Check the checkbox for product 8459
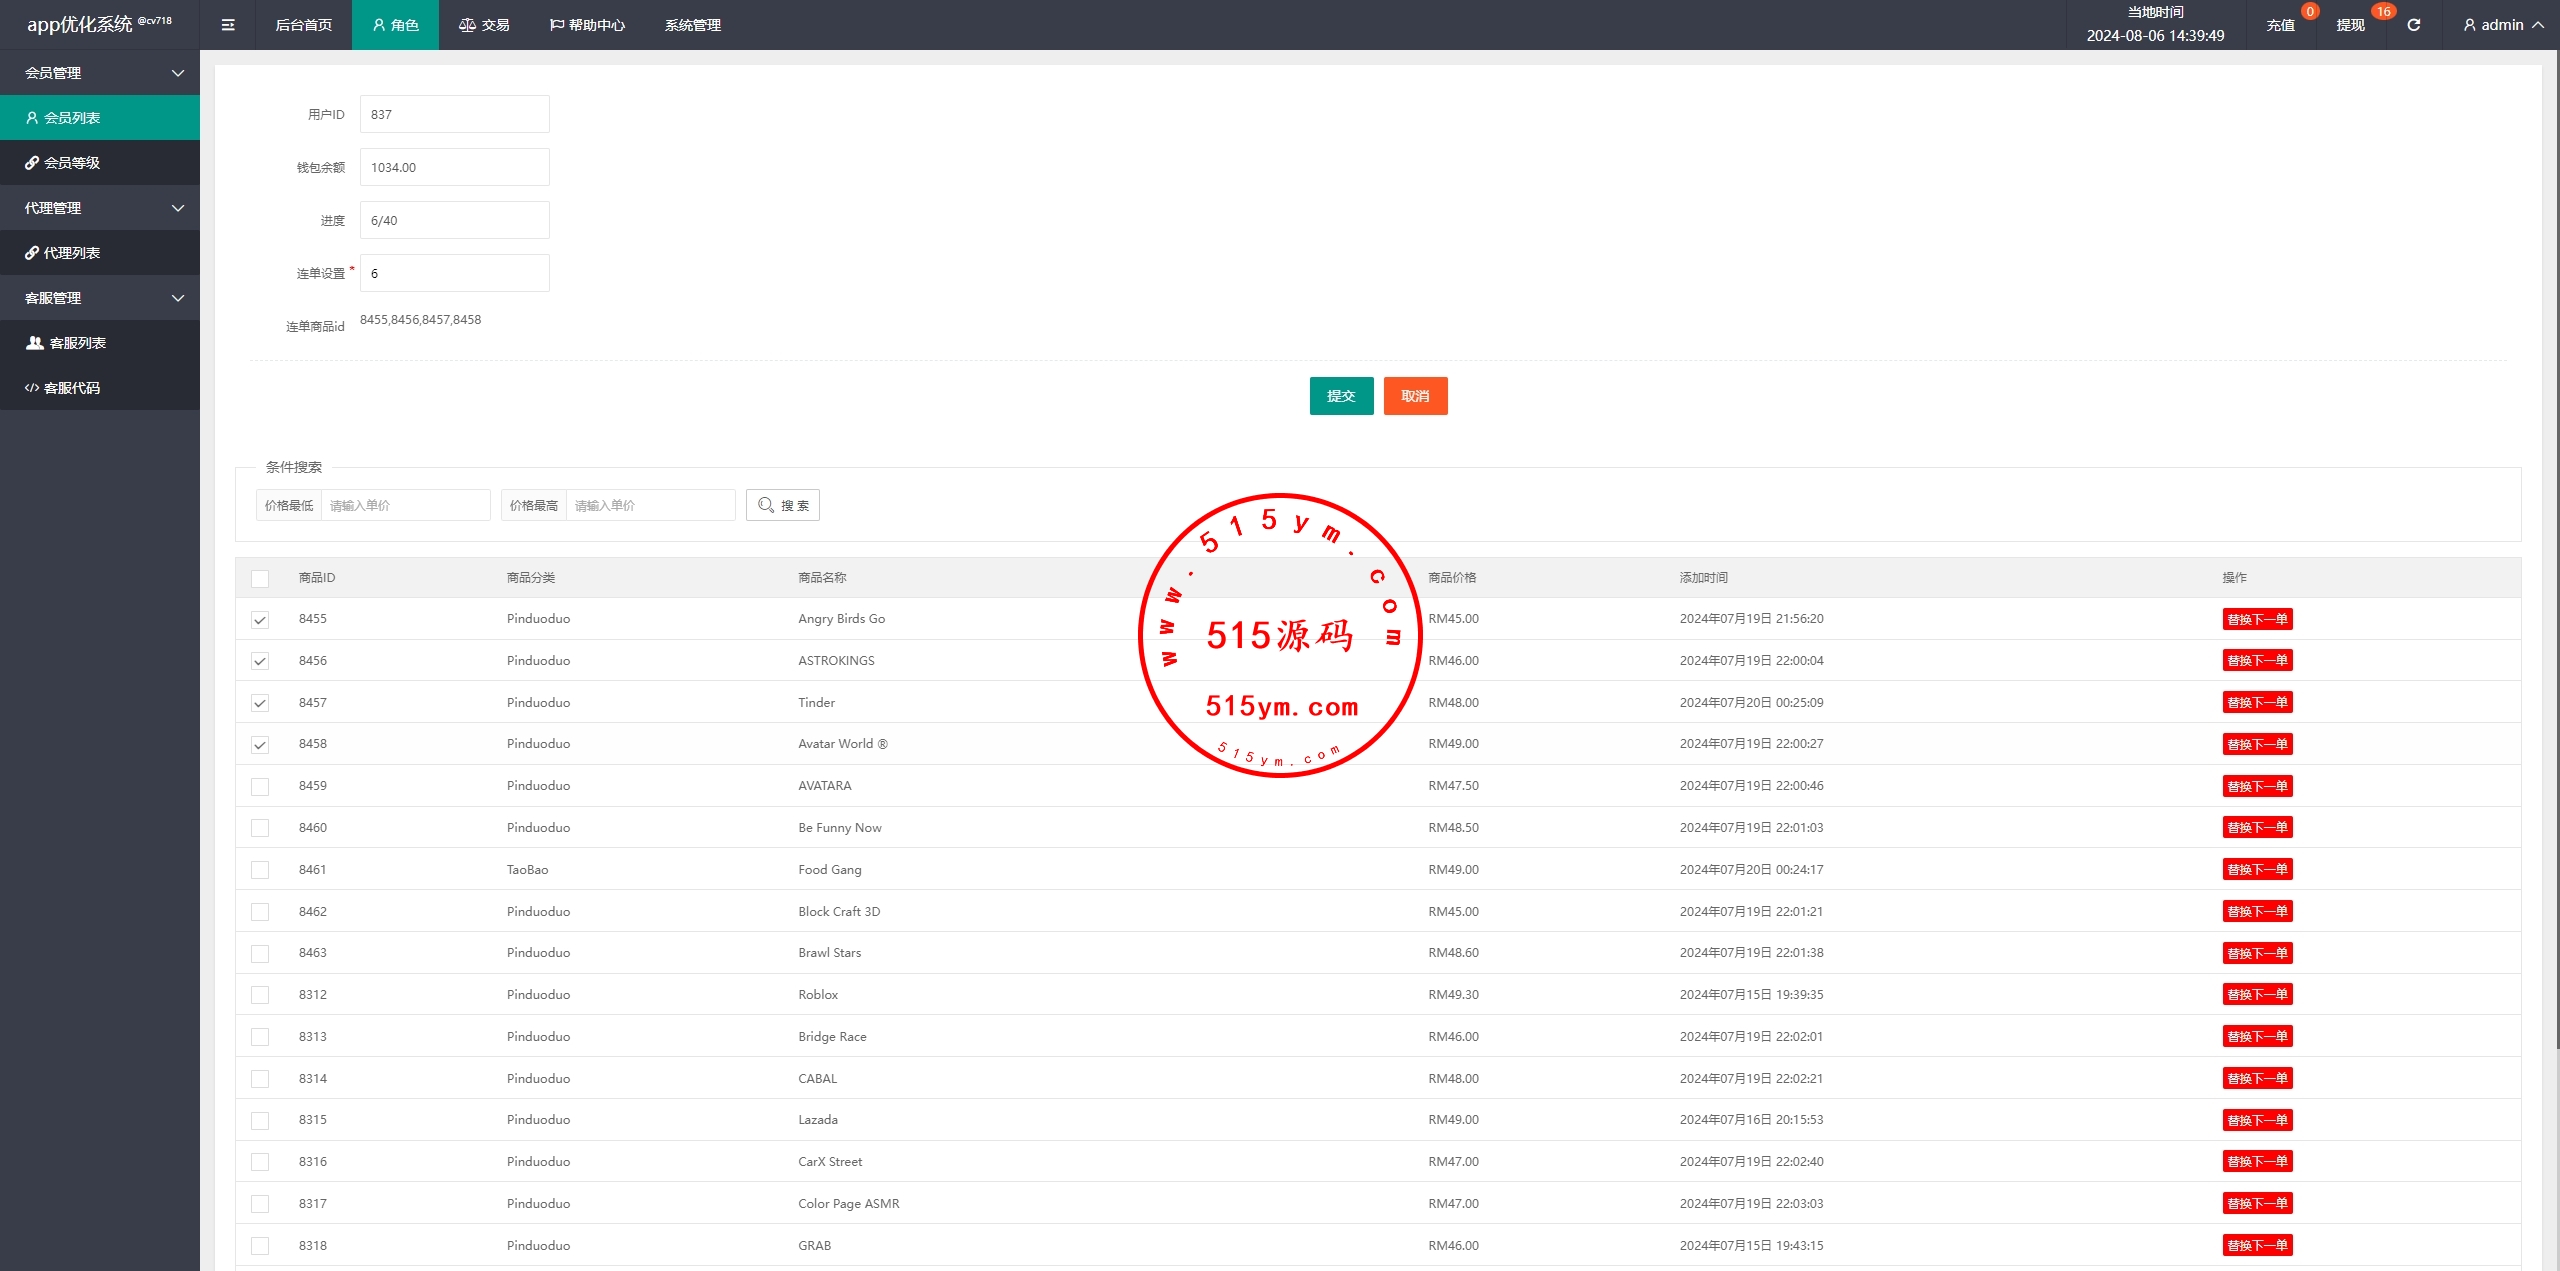 click(x=260, y=787)
